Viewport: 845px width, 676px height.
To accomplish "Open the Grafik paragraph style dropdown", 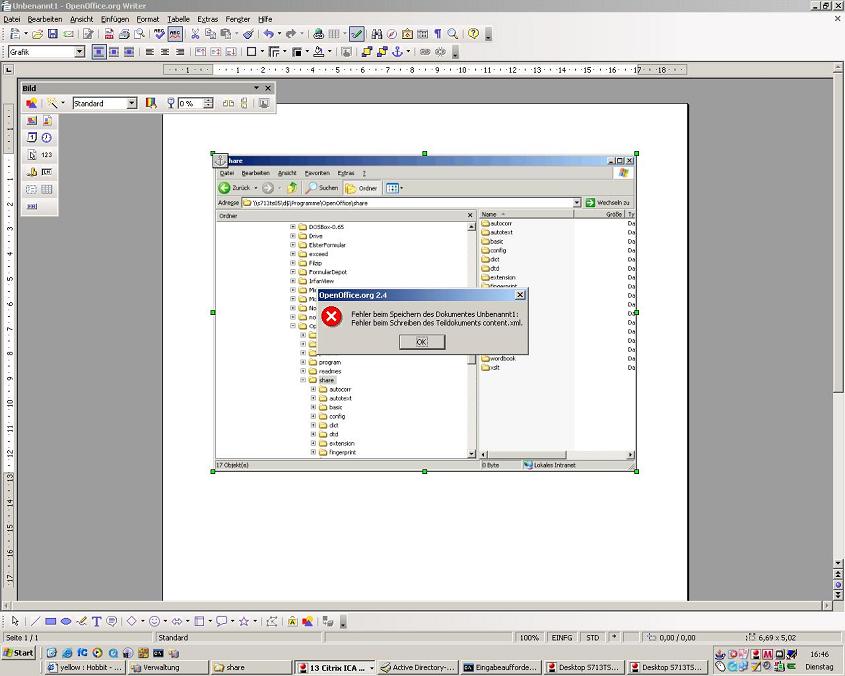I will click(80, 52).
